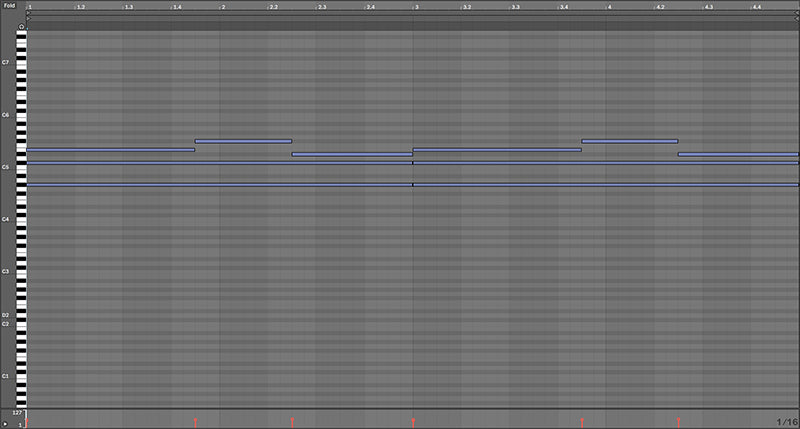The width and height of the screenshot is (800, 429).
Task: Click the 1/16 grid size label
Action: (x=786, y=422)
